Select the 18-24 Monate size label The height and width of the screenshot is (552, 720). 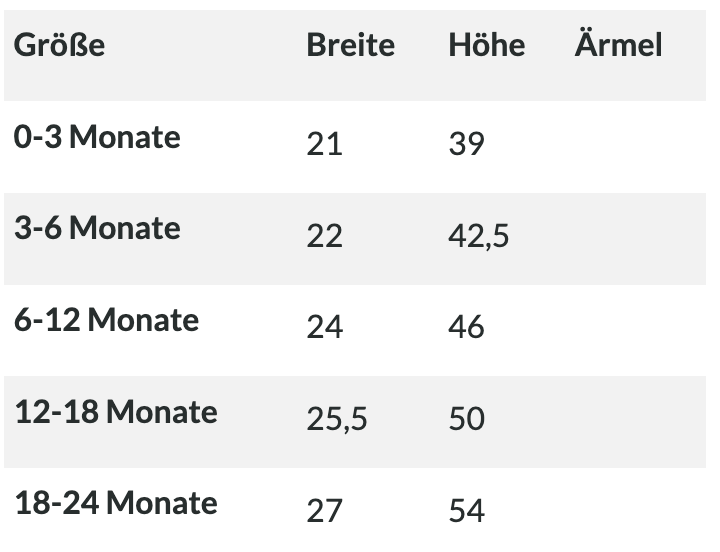(116, 503)
